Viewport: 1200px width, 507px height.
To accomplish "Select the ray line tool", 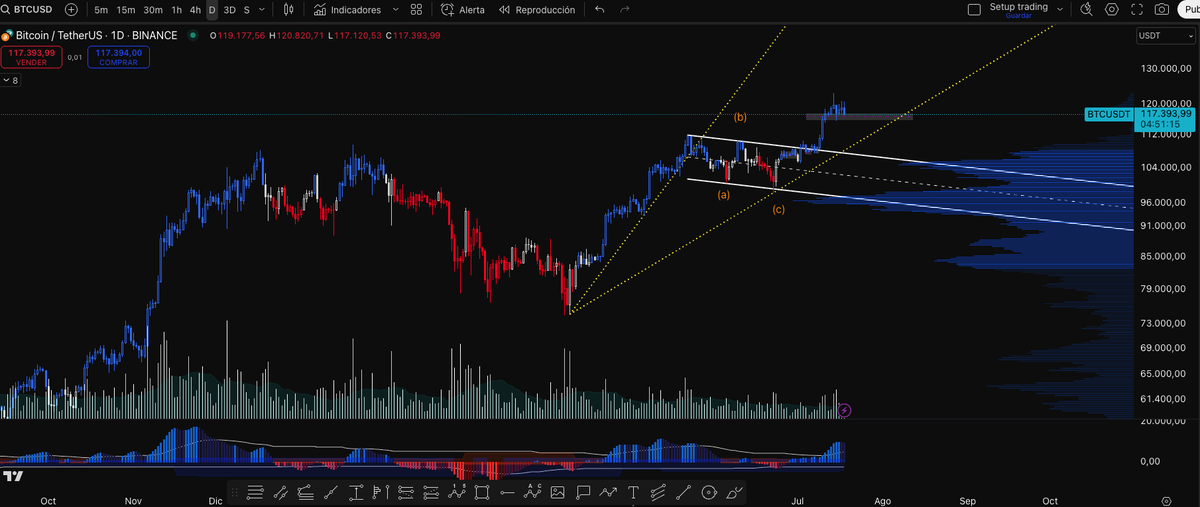I will click(x=683, y=492).
